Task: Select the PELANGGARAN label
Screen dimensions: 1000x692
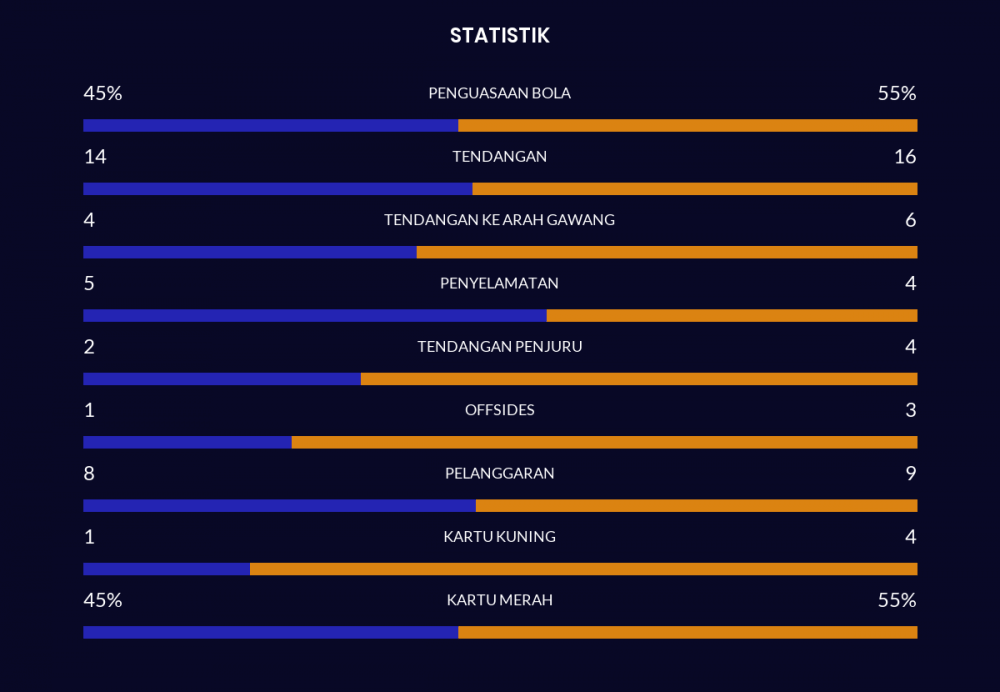Action: pyautogui.click(x=499, y=473)
